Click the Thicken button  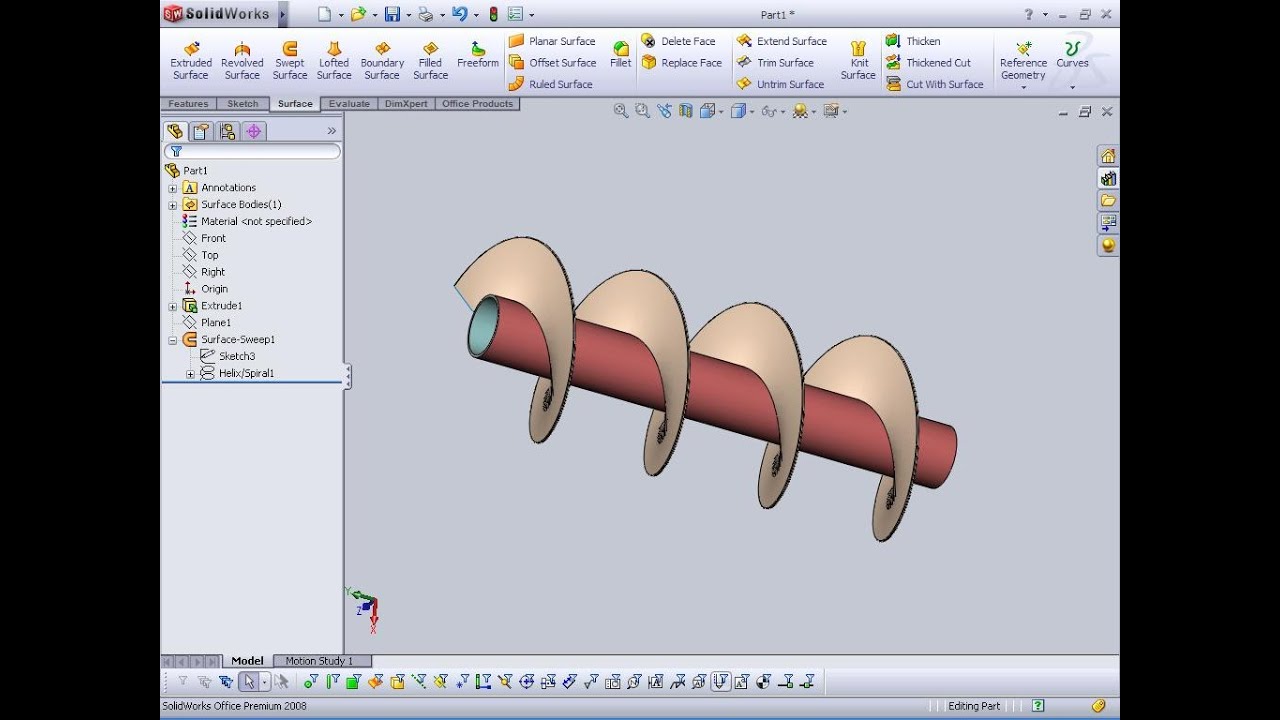point(913,41)
